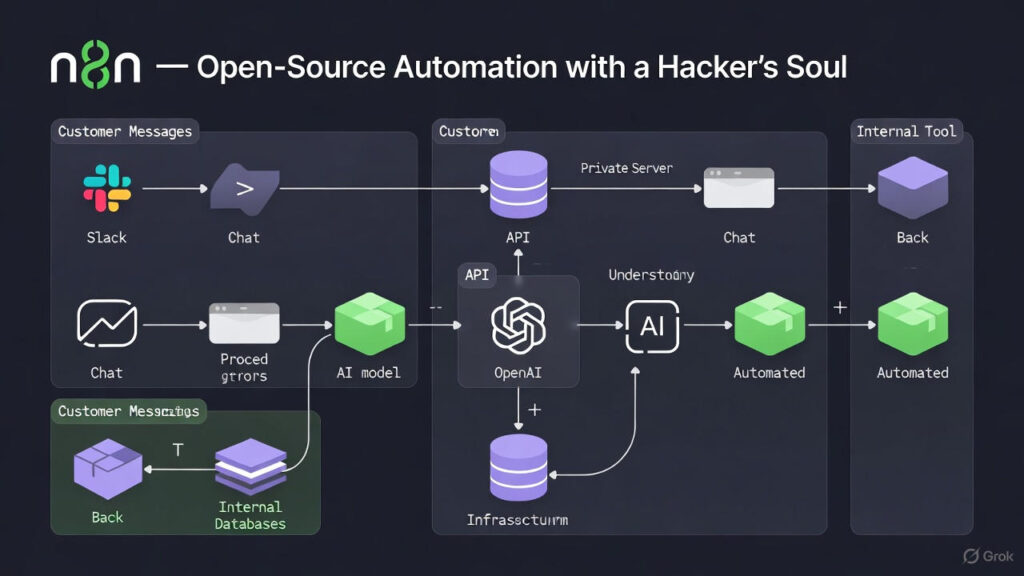
Task: Select the green highlighted Customer Messages swatch area
Action: point(129,411)
